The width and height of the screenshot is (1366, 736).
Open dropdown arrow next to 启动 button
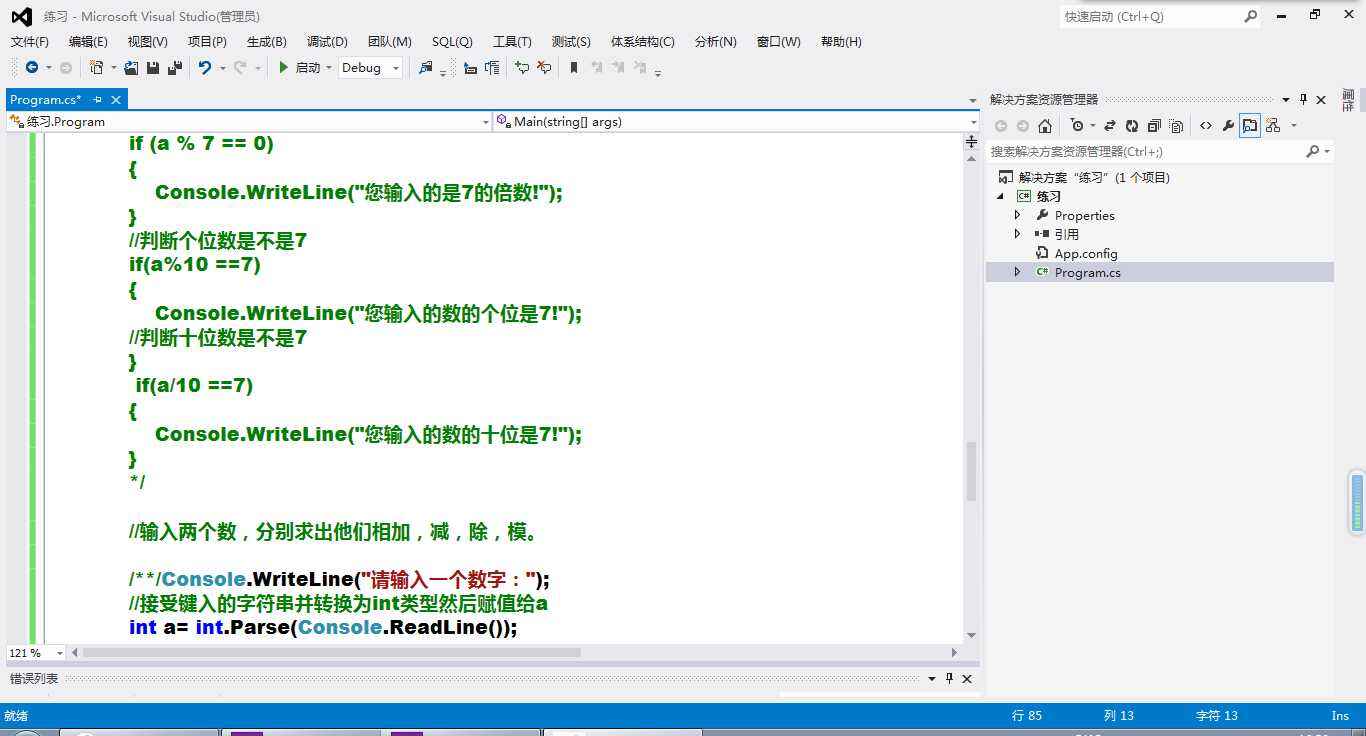click(x=328, y=68)
